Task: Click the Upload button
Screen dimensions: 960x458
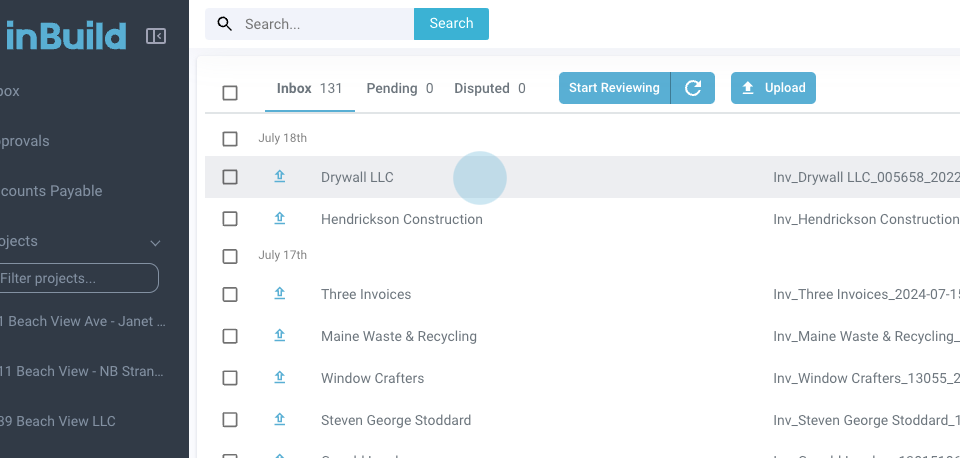Action: tap(774, 88)
